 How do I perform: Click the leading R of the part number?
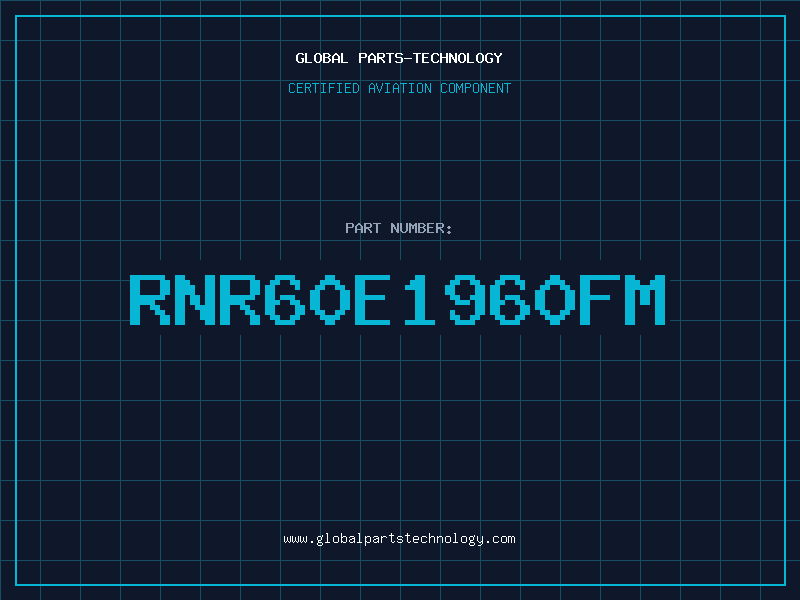click(x=150, y=299)
